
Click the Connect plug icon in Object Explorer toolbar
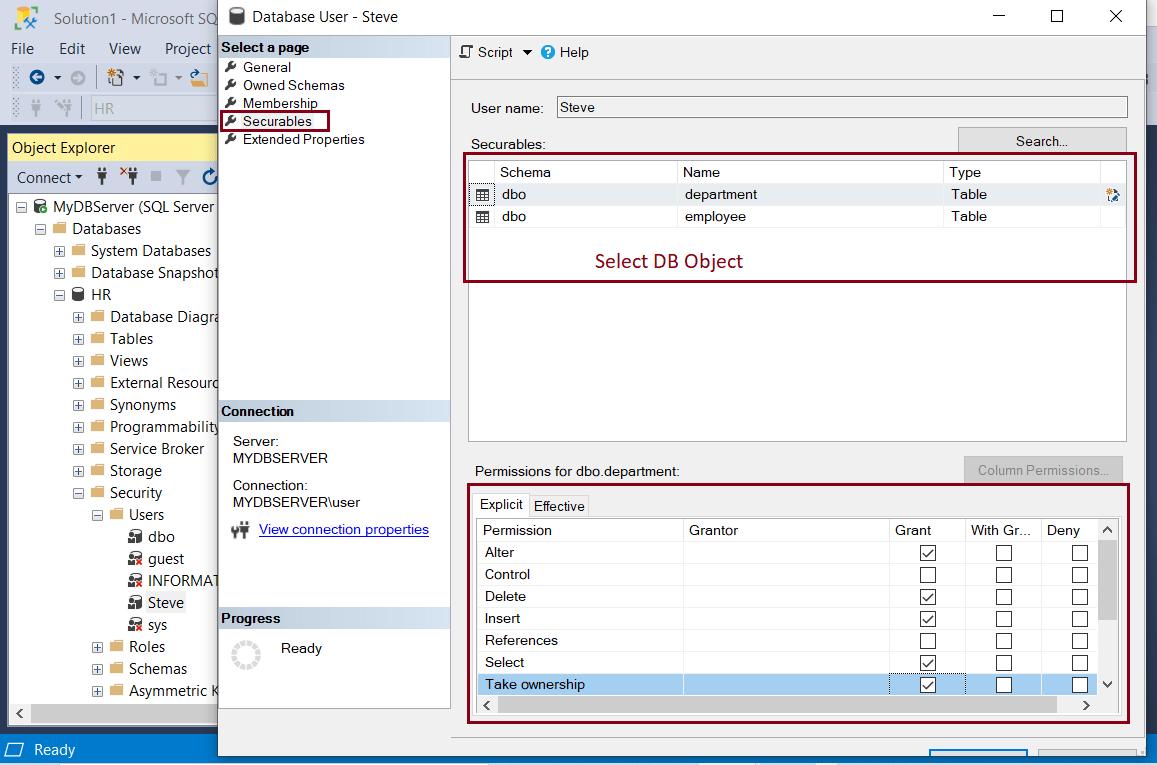(101, 177)
